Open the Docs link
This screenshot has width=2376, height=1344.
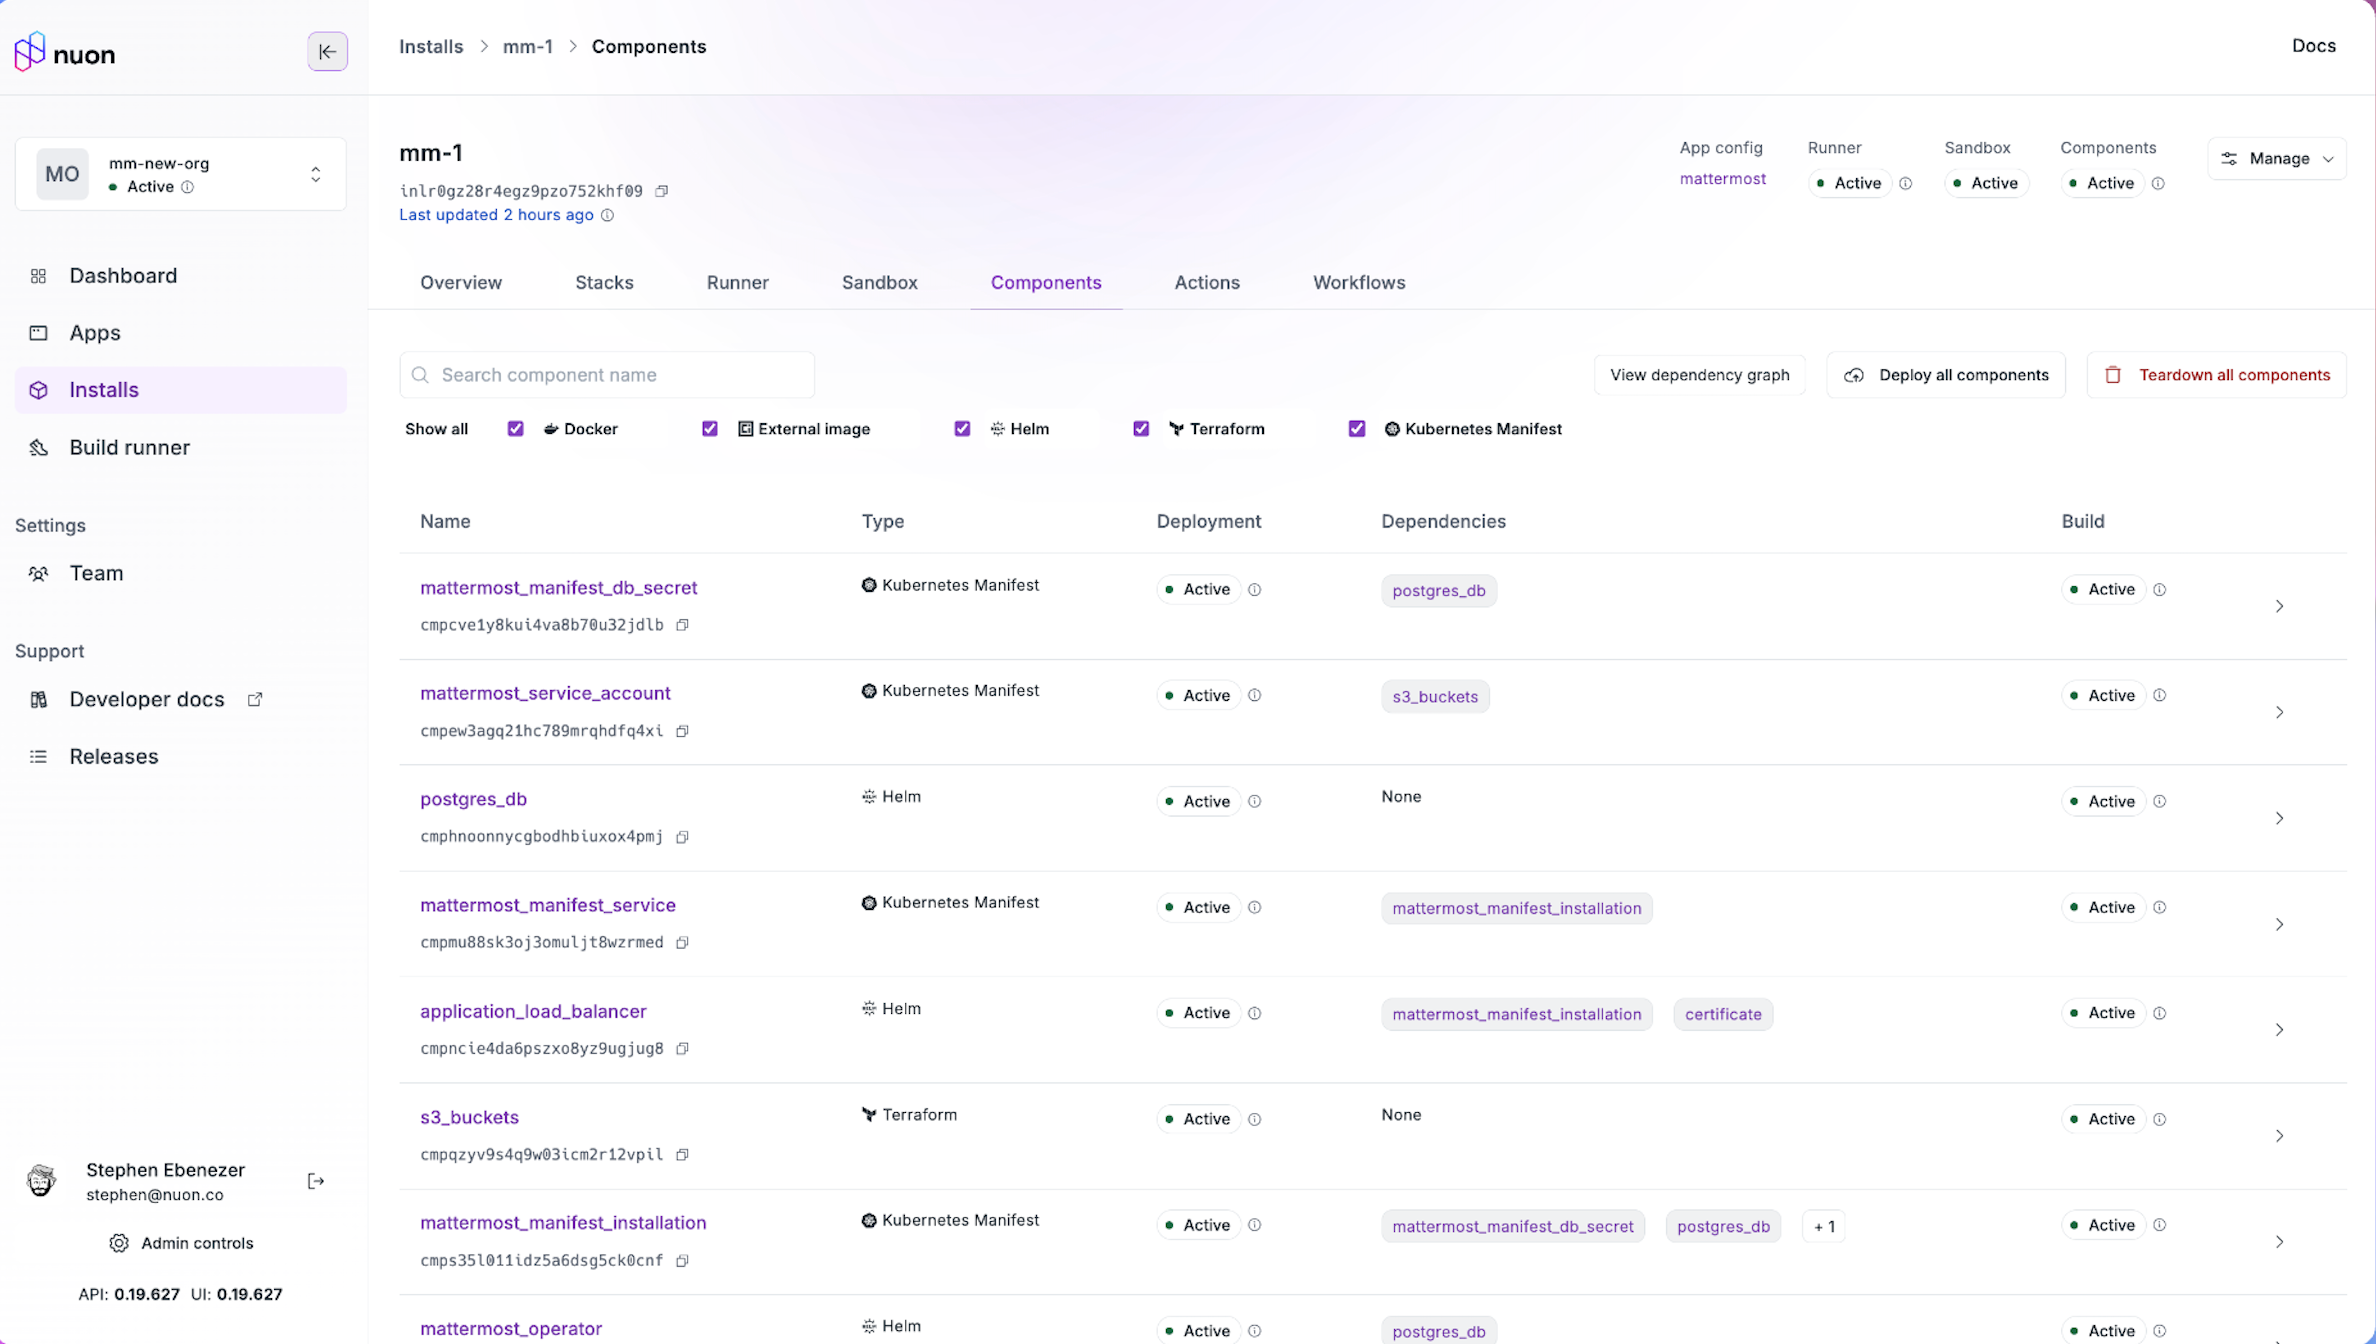pyautogui.click(x=2313, y=46)
